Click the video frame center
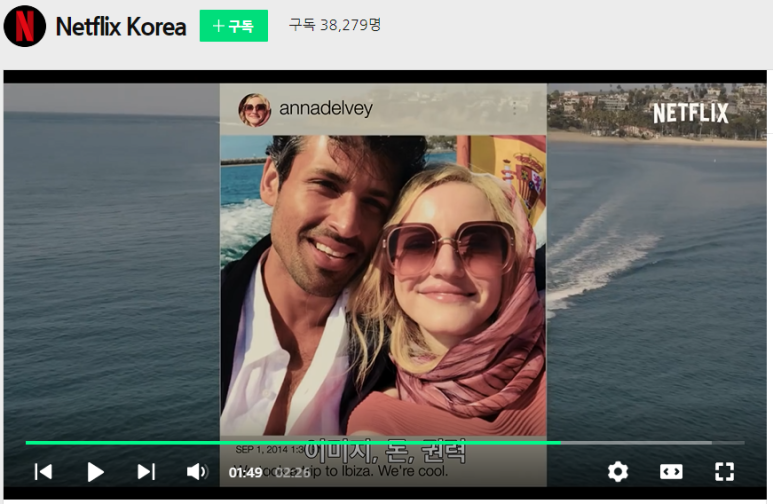773x504 pixels. pos(385,285)
